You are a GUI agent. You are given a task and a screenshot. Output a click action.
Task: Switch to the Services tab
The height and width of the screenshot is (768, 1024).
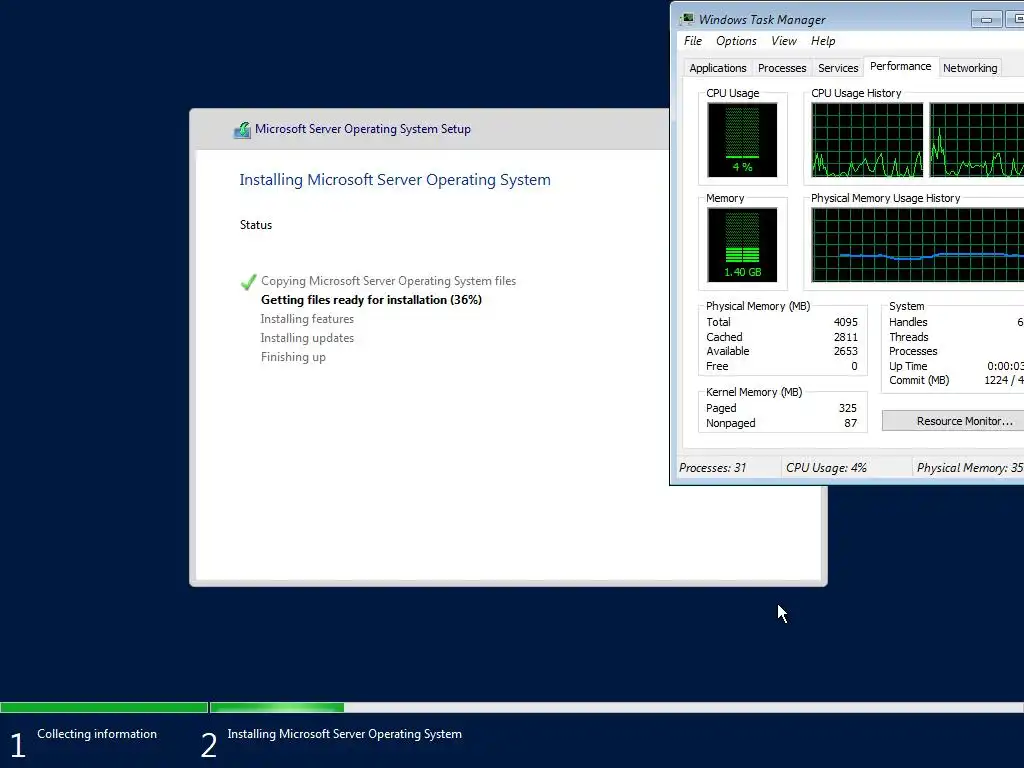838,68
